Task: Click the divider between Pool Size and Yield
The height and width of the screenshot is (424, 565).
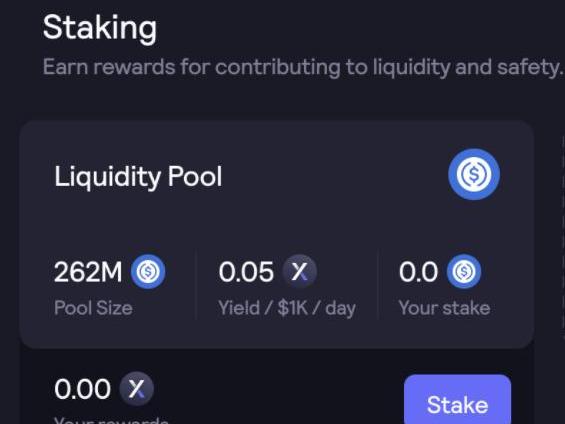Action: [196, 285]
